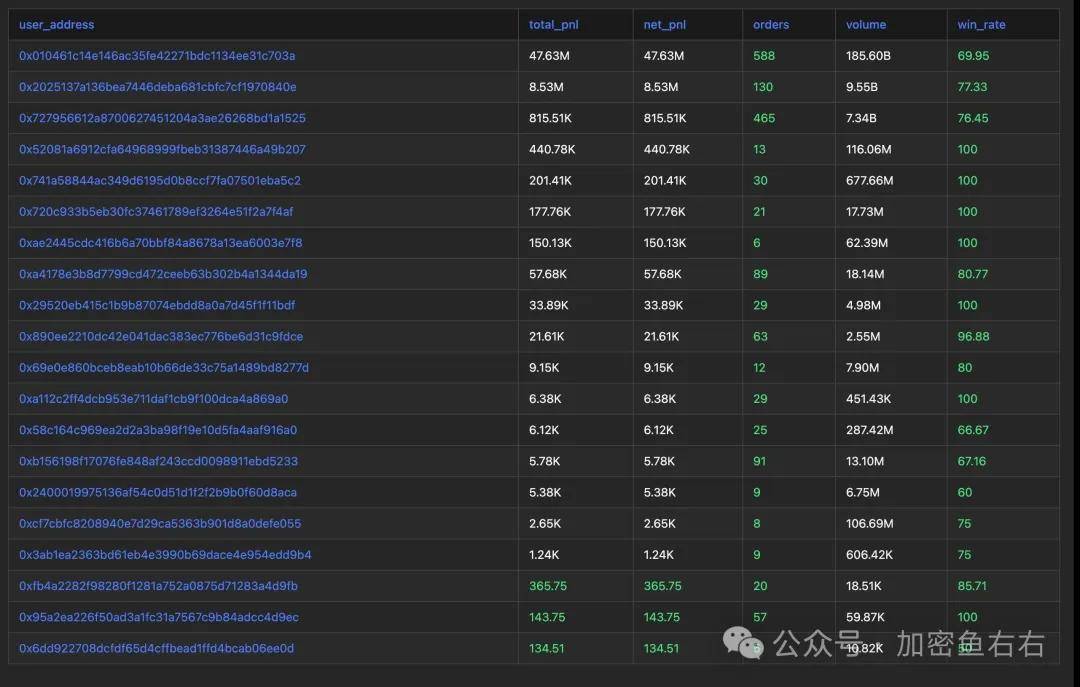Click the 185.60B volume cell

click(x=868, y=56)
